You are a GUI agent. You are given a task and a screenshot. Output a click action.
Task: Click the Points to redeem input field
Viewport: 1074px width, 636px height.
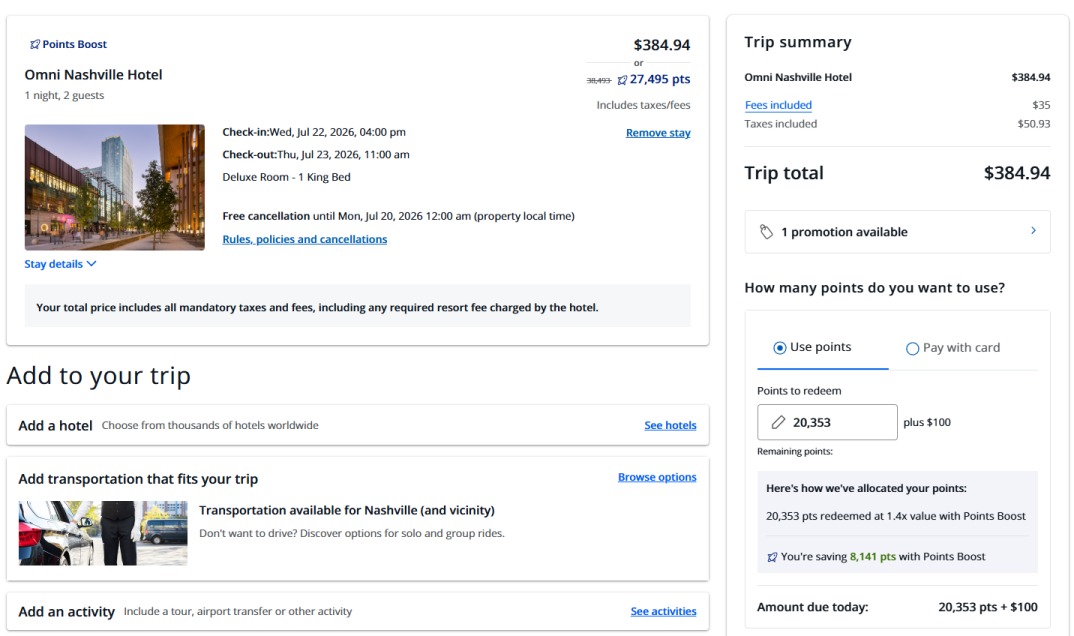(827, 422)
